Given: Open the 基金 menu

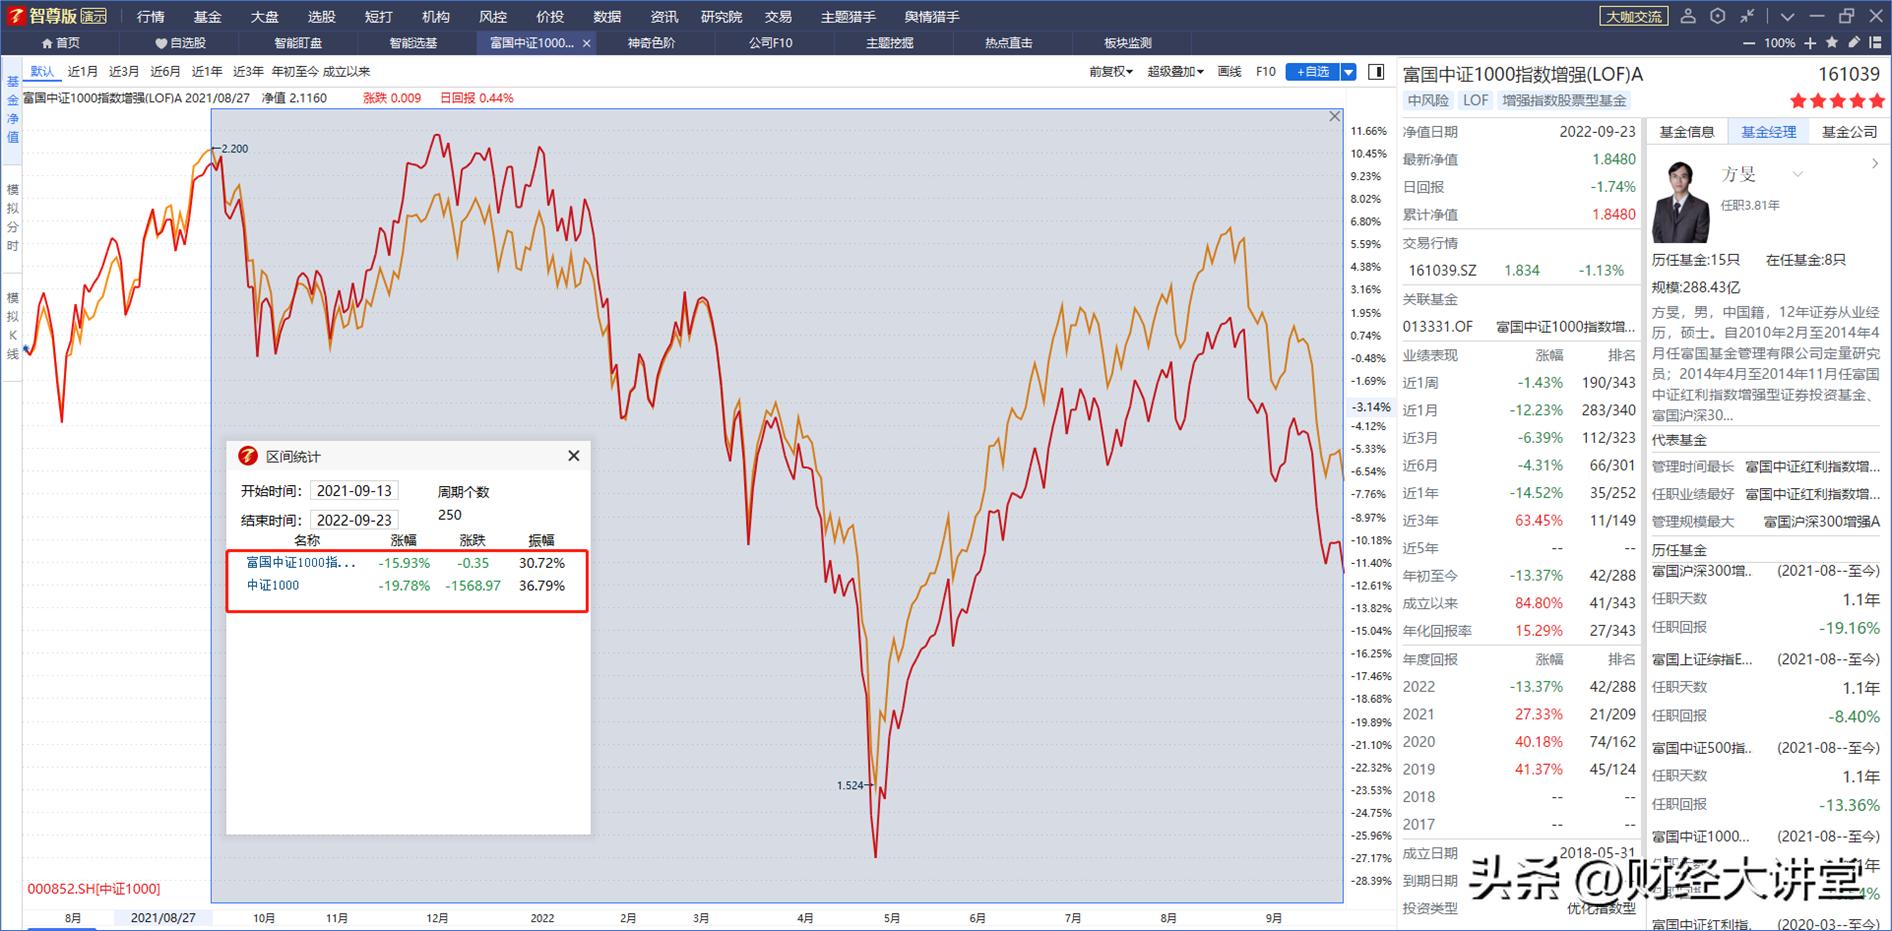Looking at the screenshot, I should click(x=207, y=16).
